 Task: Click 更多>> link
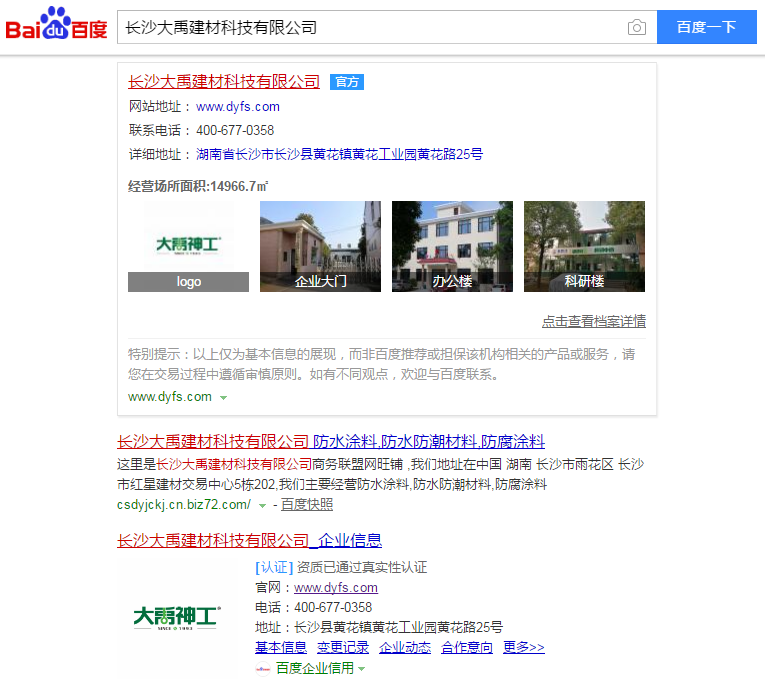[x=523, y=647]
